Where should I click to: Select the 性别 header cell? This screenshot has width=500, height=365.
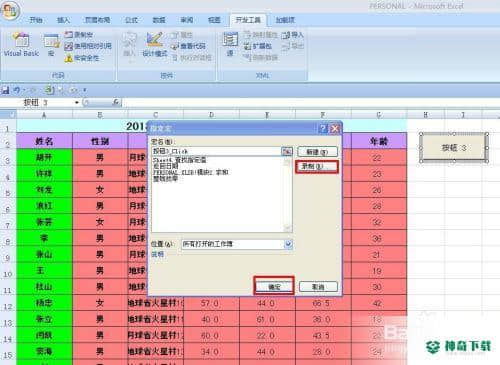click(x=100, y=141)
